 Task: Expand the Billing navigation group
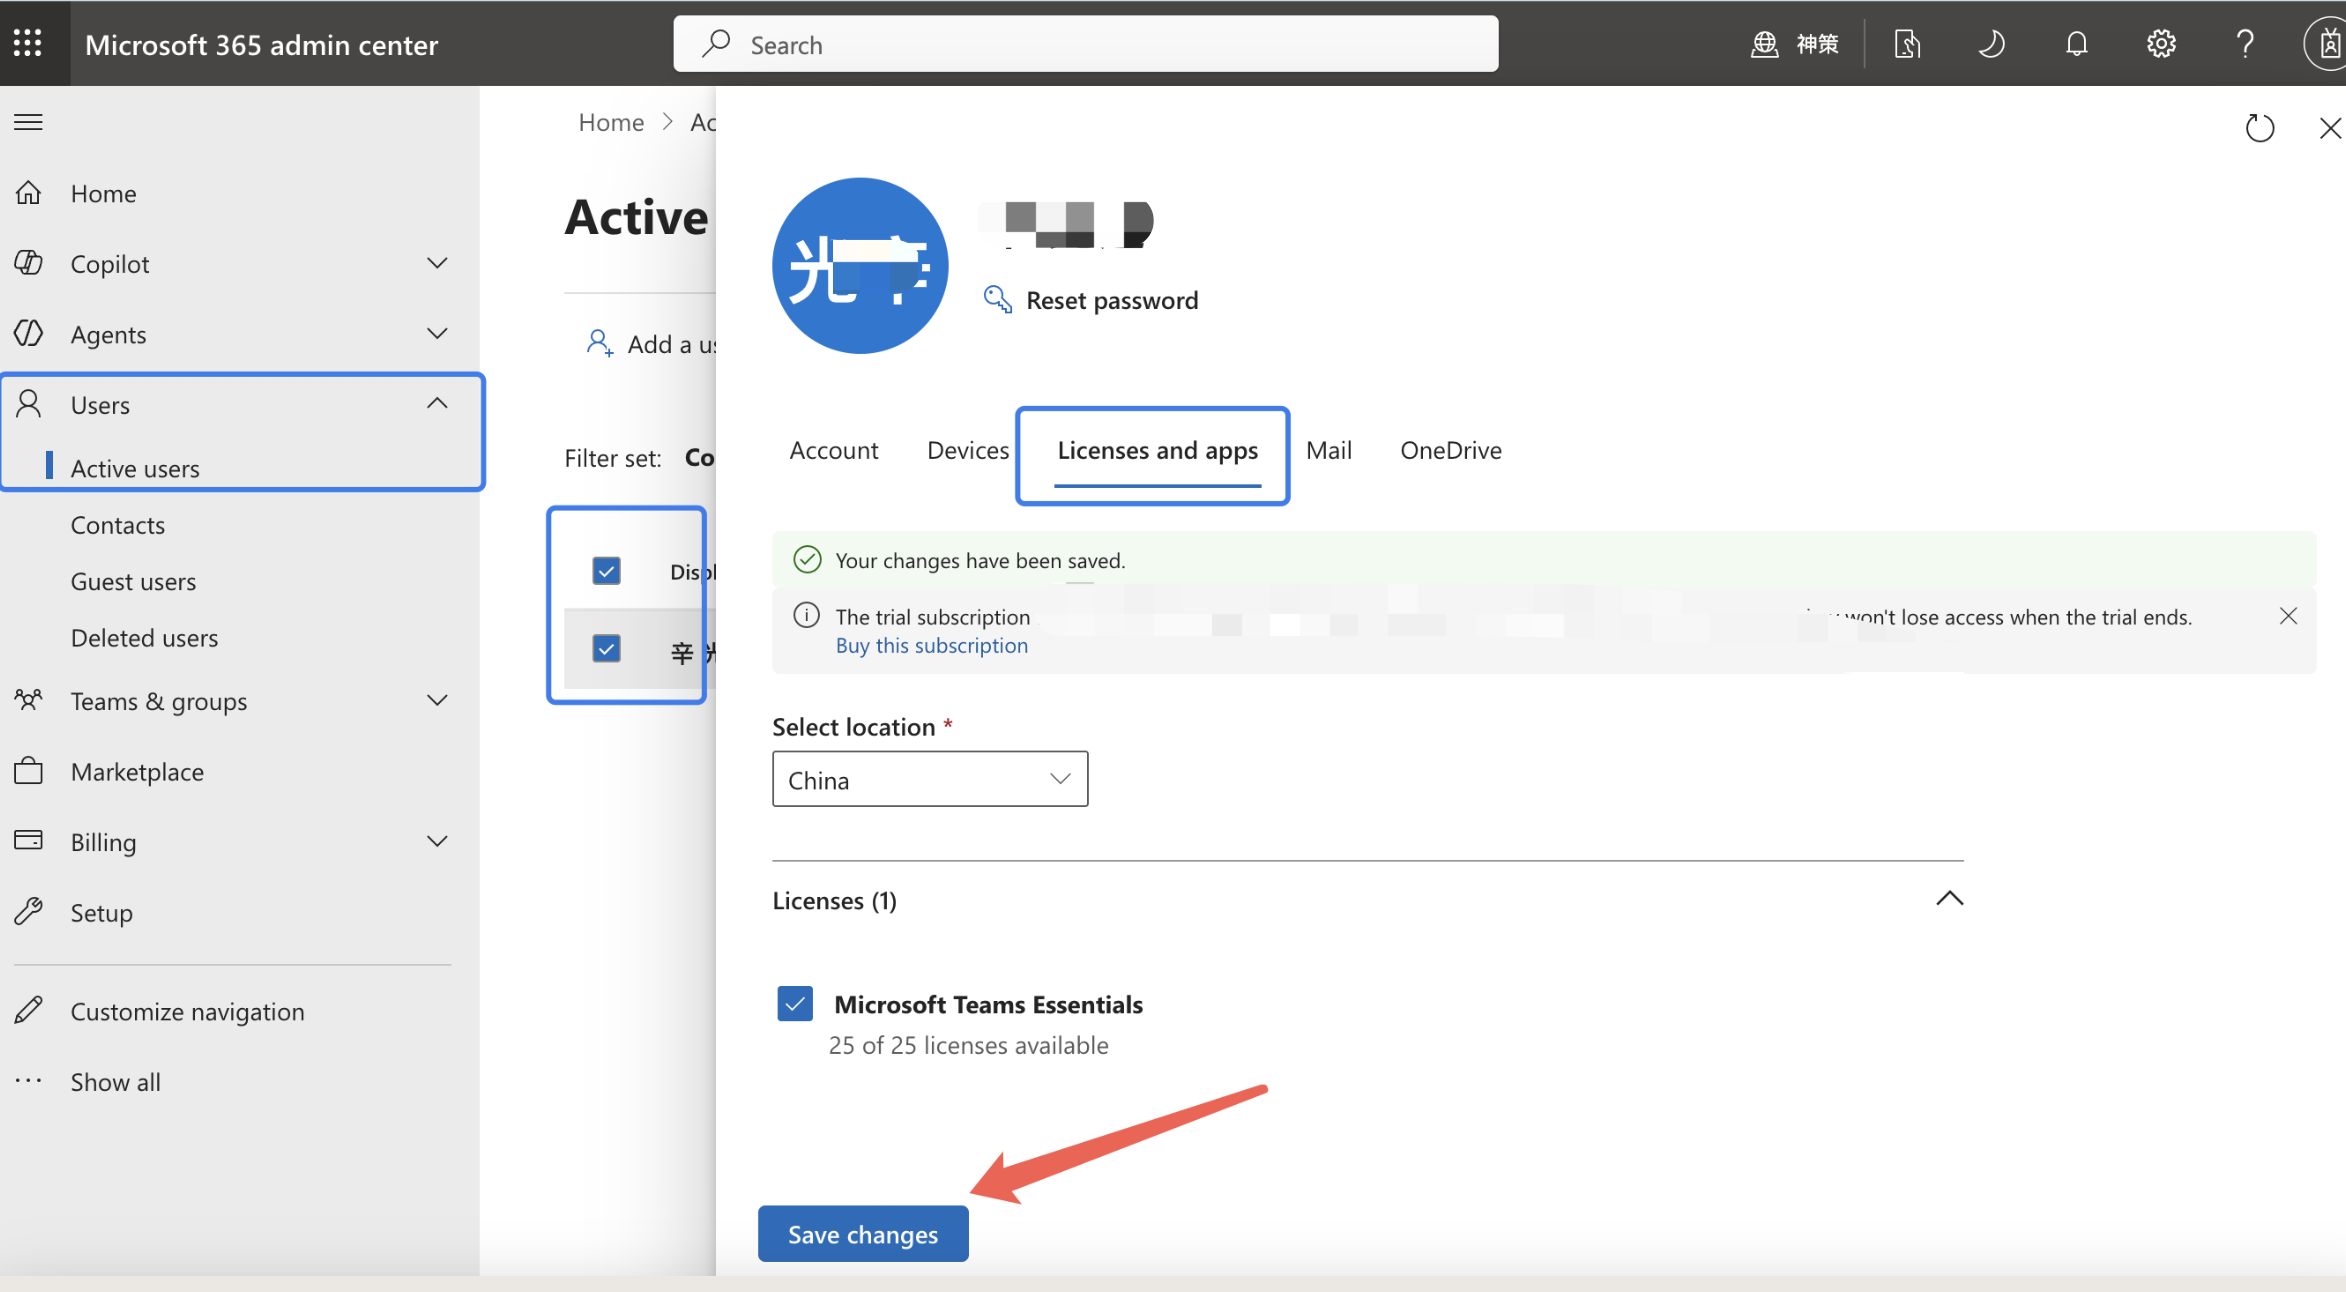(437, 841)
